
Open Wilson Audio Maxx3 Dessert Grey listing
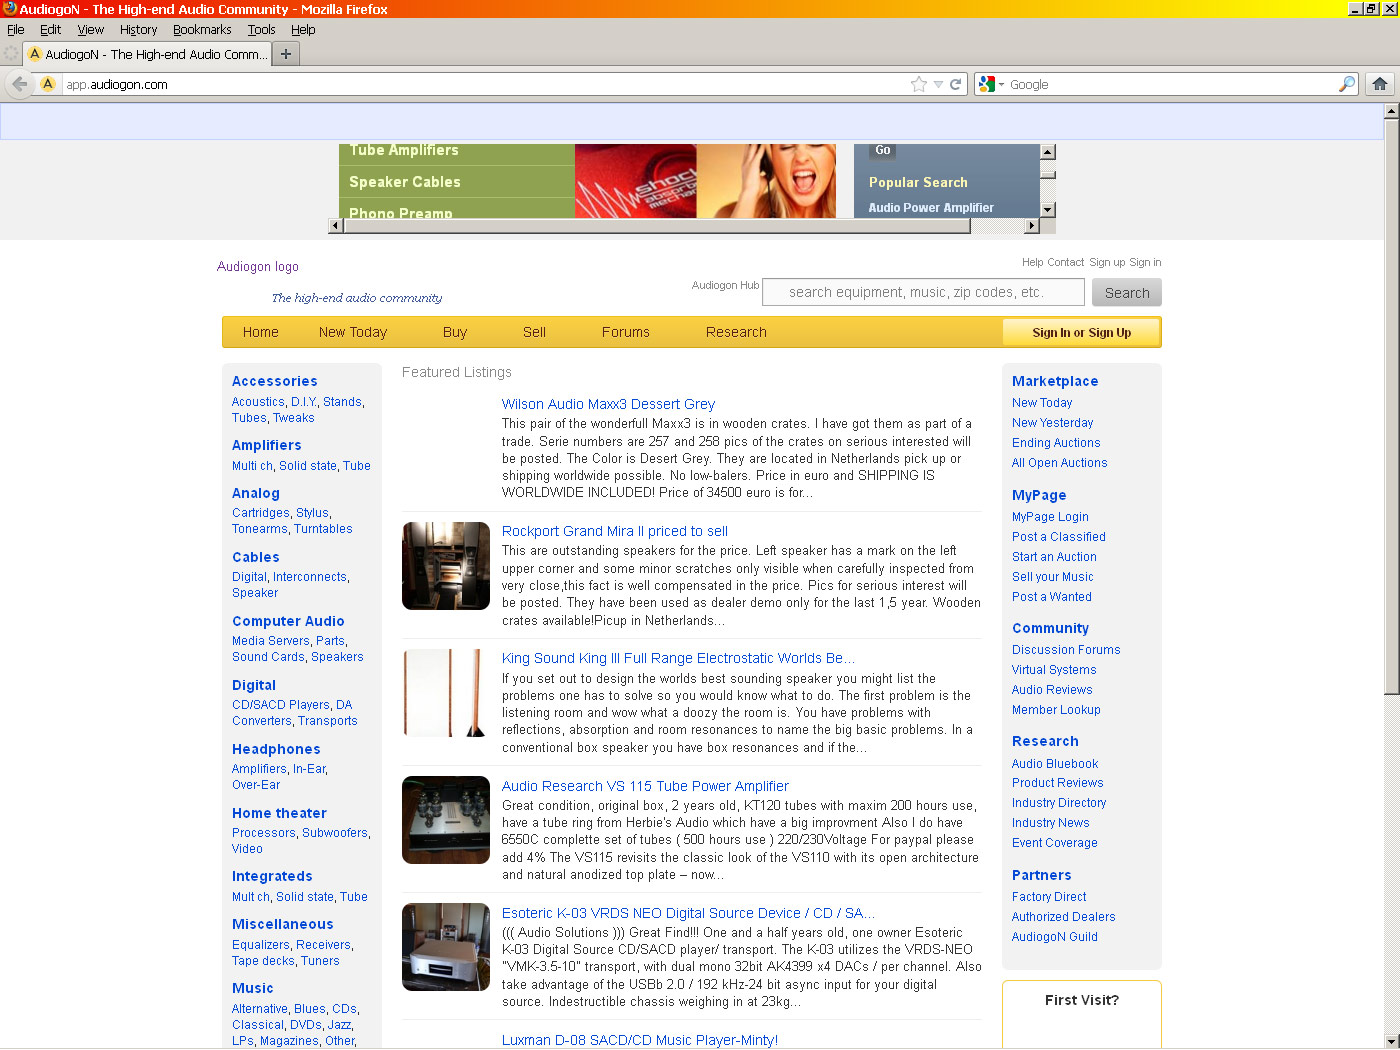608,404
